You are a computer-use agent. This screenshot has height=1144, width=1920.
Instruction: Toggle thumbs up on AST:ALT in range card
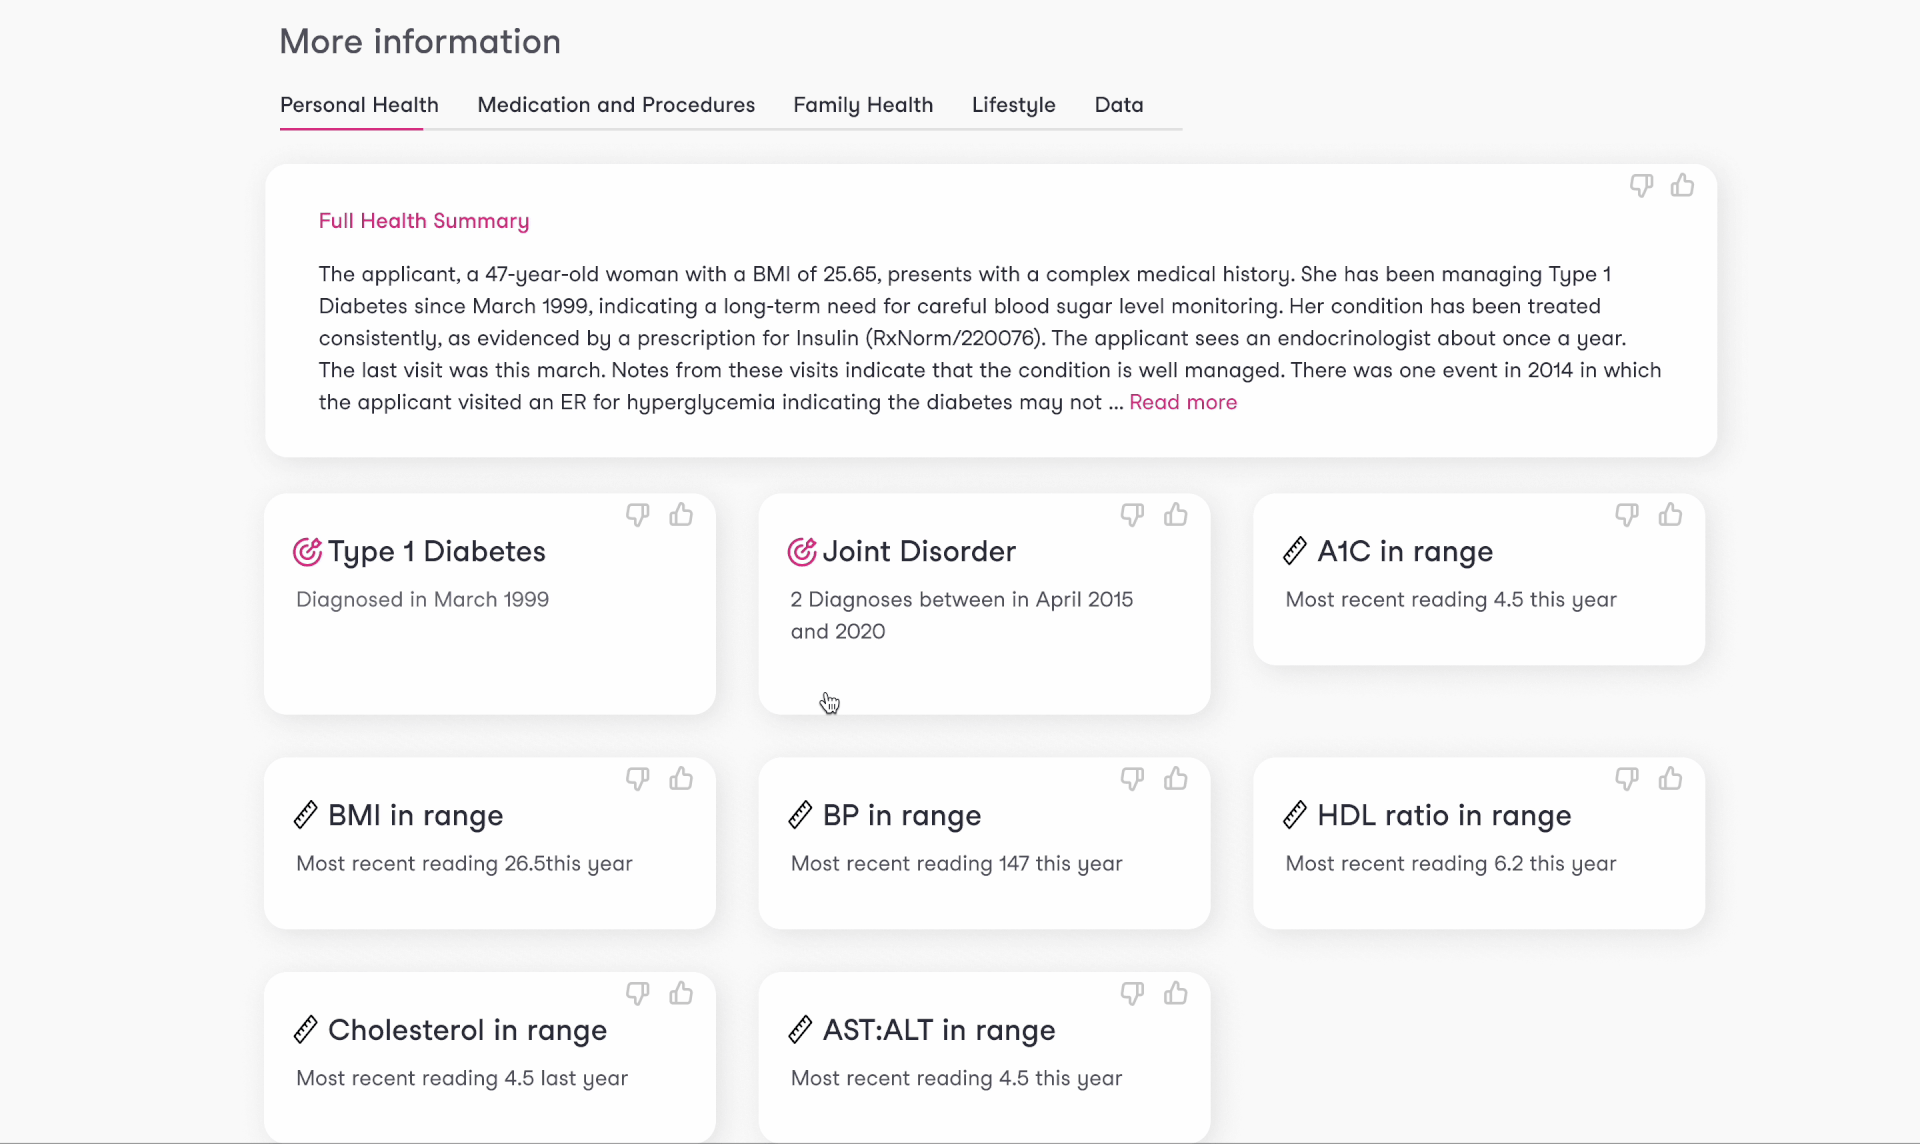(1176, 992)
